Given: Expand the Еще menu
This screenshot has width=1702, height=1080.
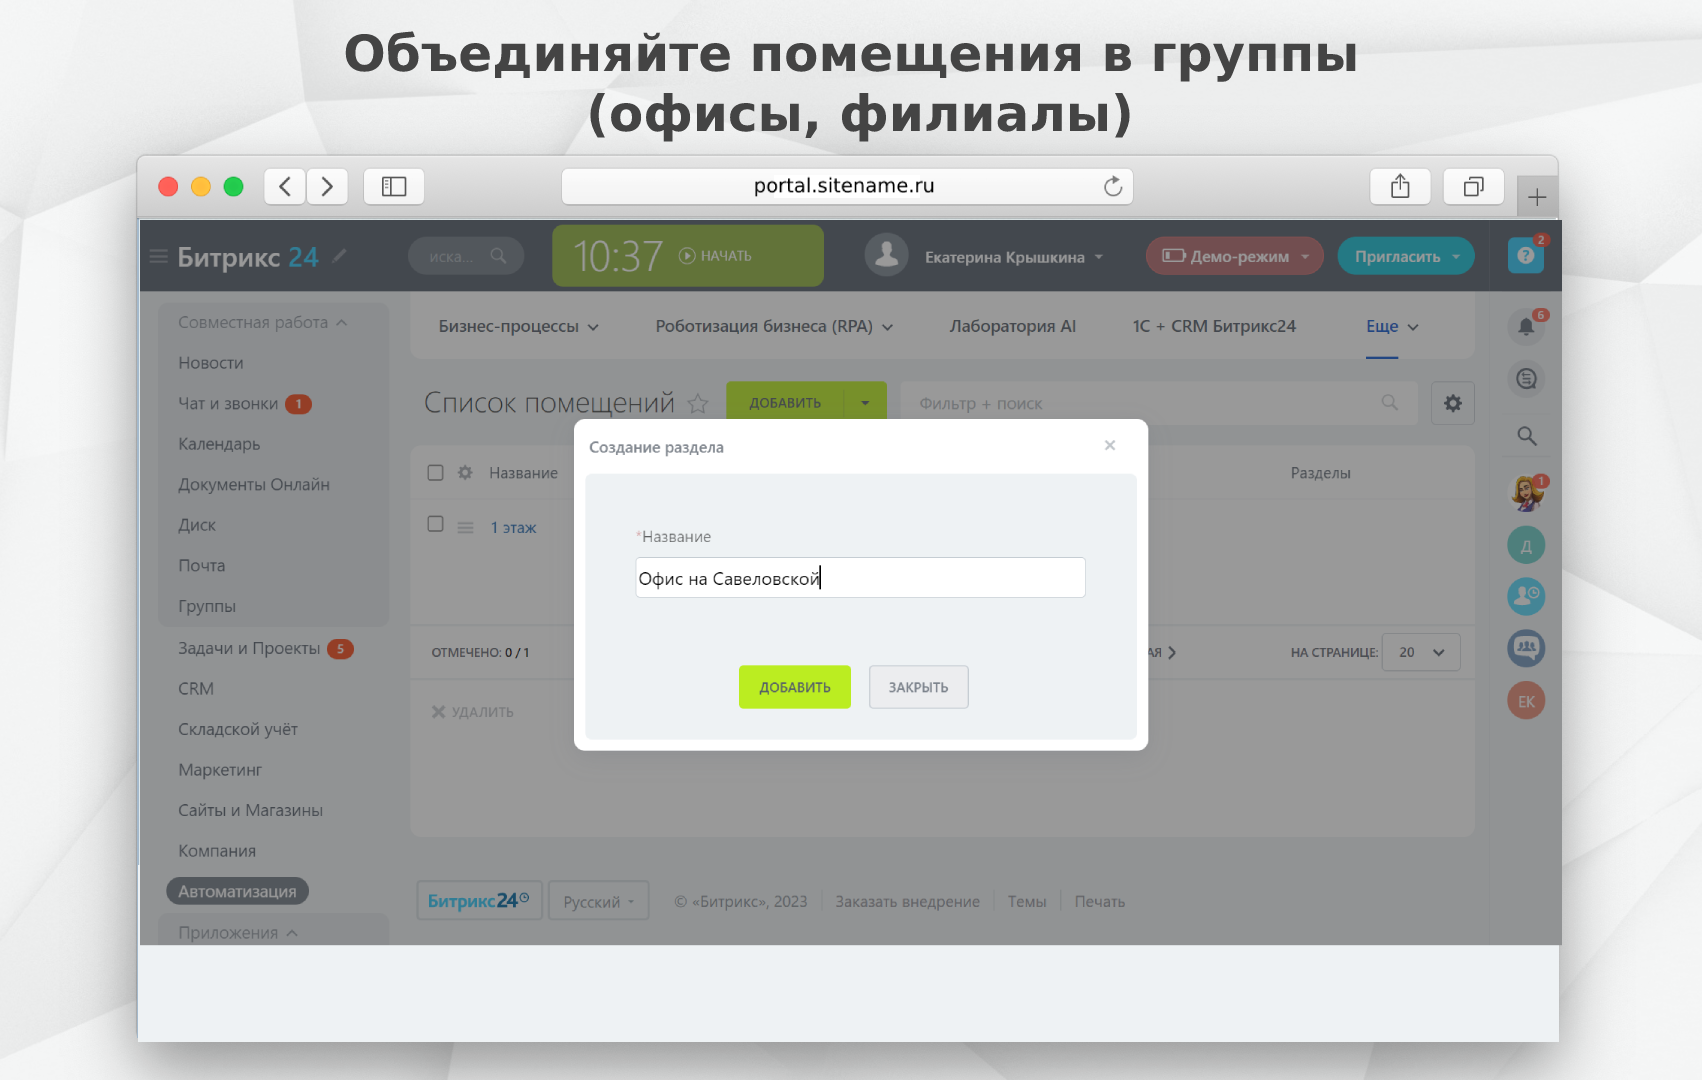Looking at the screenshot, I should coord(1392,326).
